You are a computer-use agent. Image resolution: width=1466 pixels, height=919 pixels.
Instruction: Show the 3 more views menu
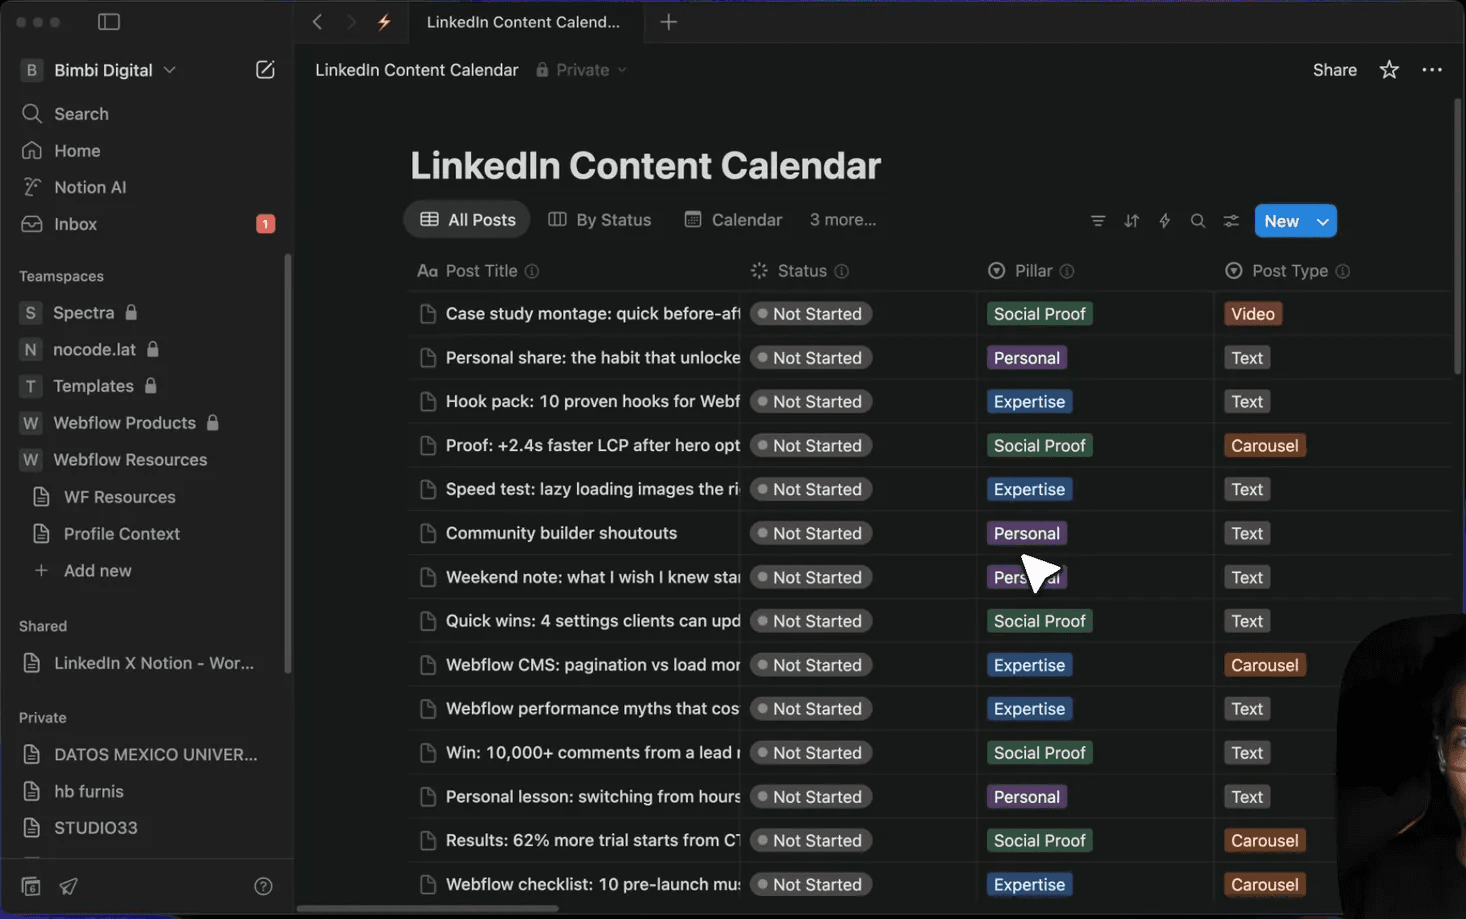coord(842,220)
